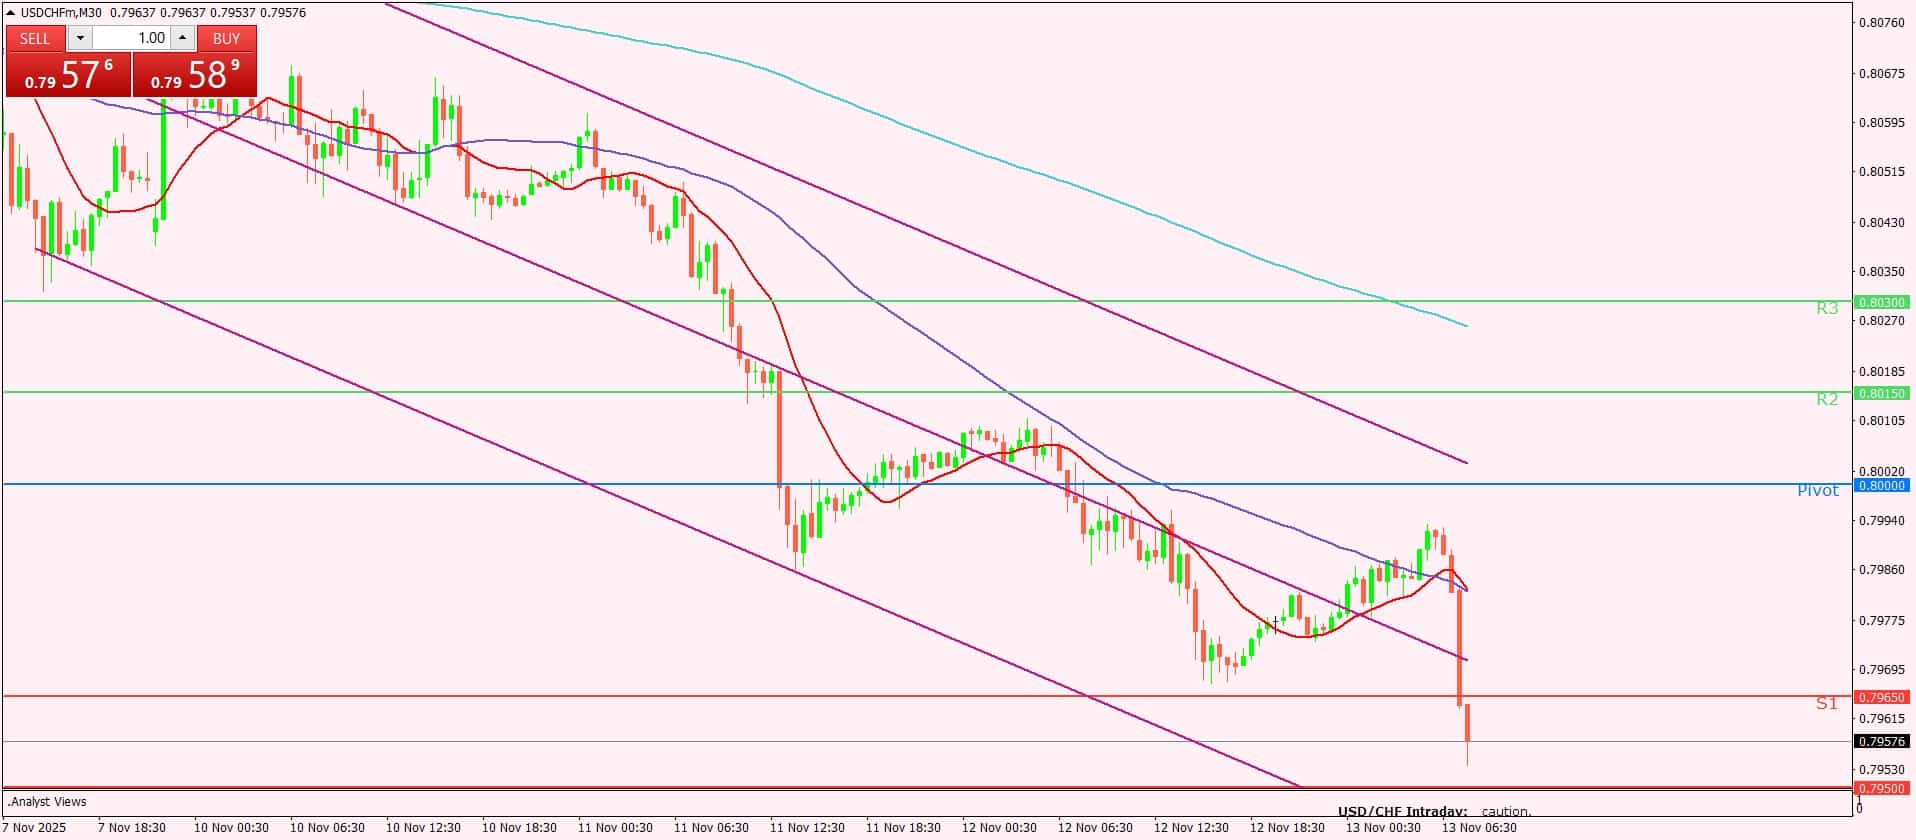
Task: Click the 12 Nov 00:30 time label
Action: [999, 827]
